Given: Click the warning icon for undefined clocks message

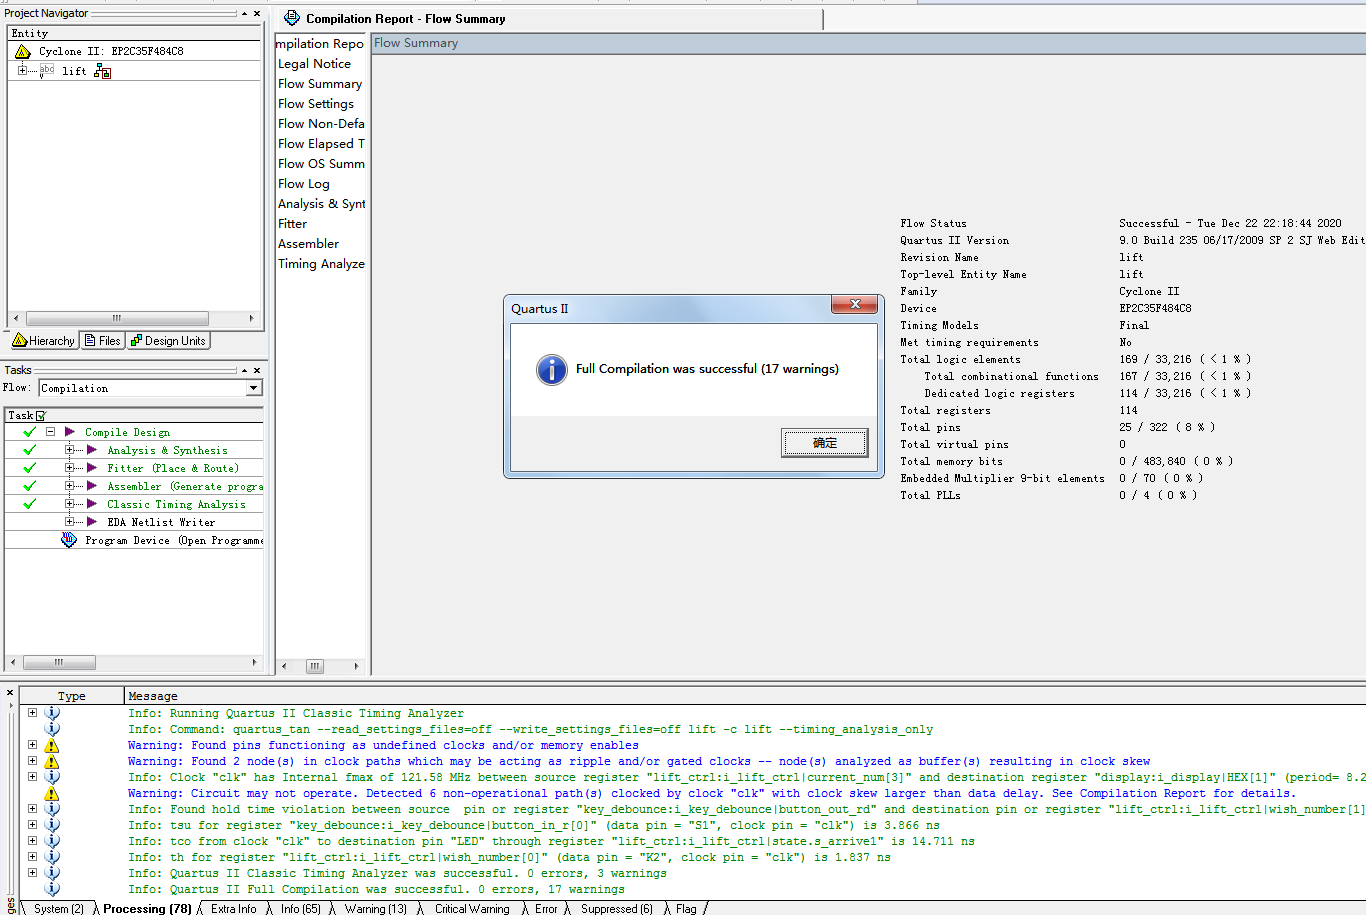Looking at the screenshot, I should (x=52, y=745).
